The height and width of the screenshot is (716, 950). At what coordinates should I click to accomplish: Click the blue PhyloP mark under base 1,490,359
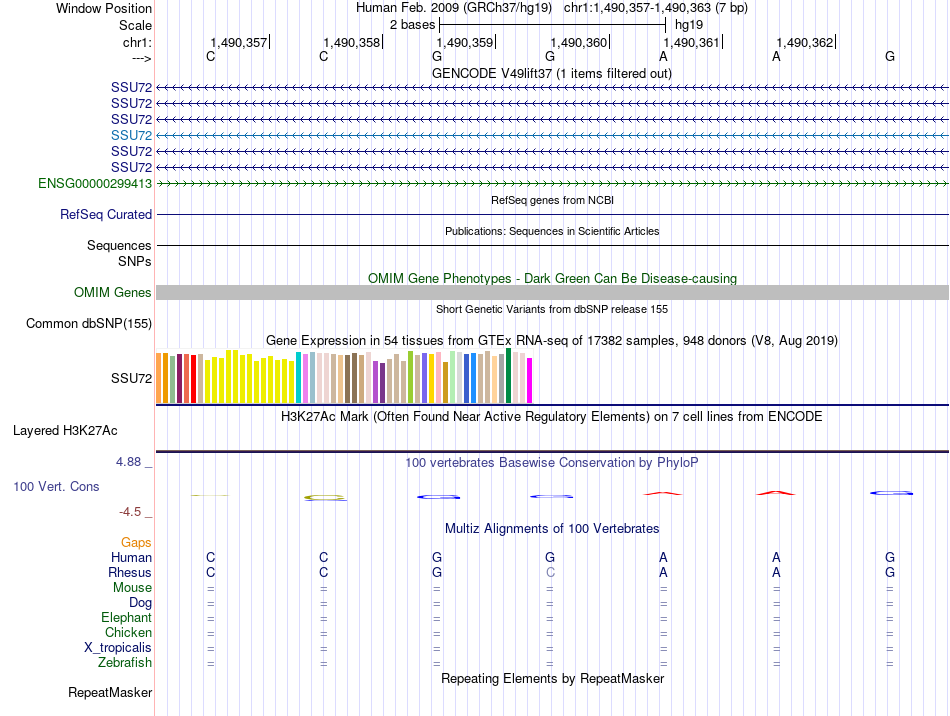(438, 497)
